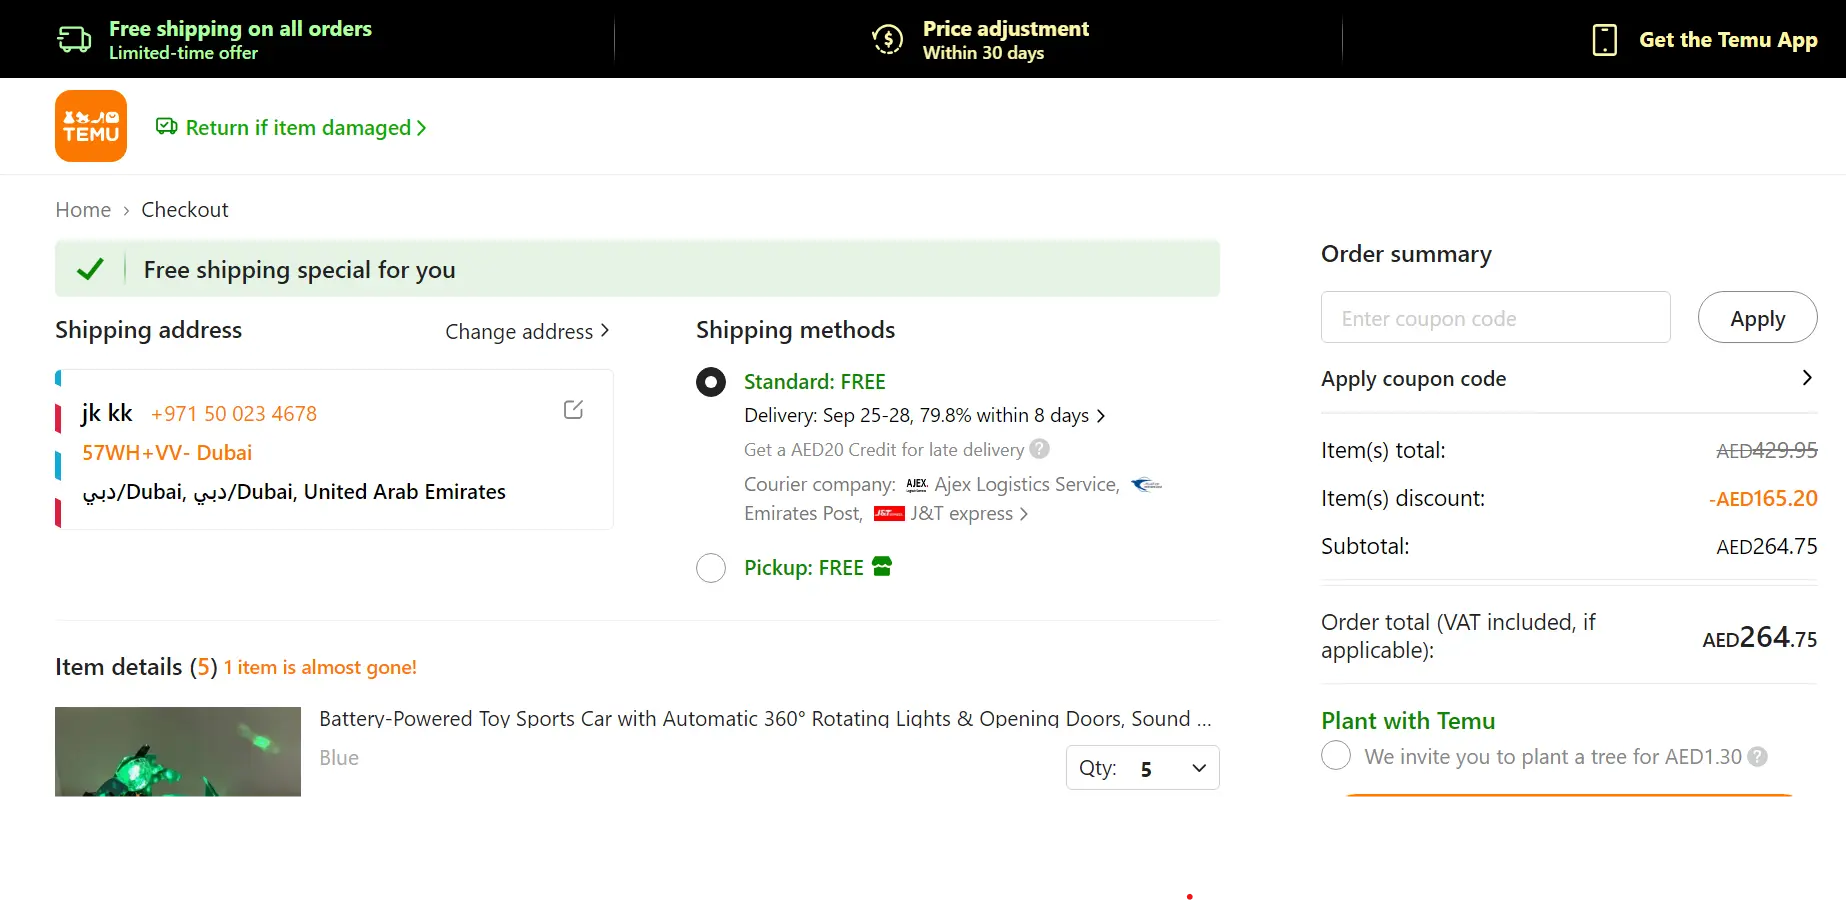Click the price adjustment dollar icon
The image size is (1846, 901).
[886, 39]
